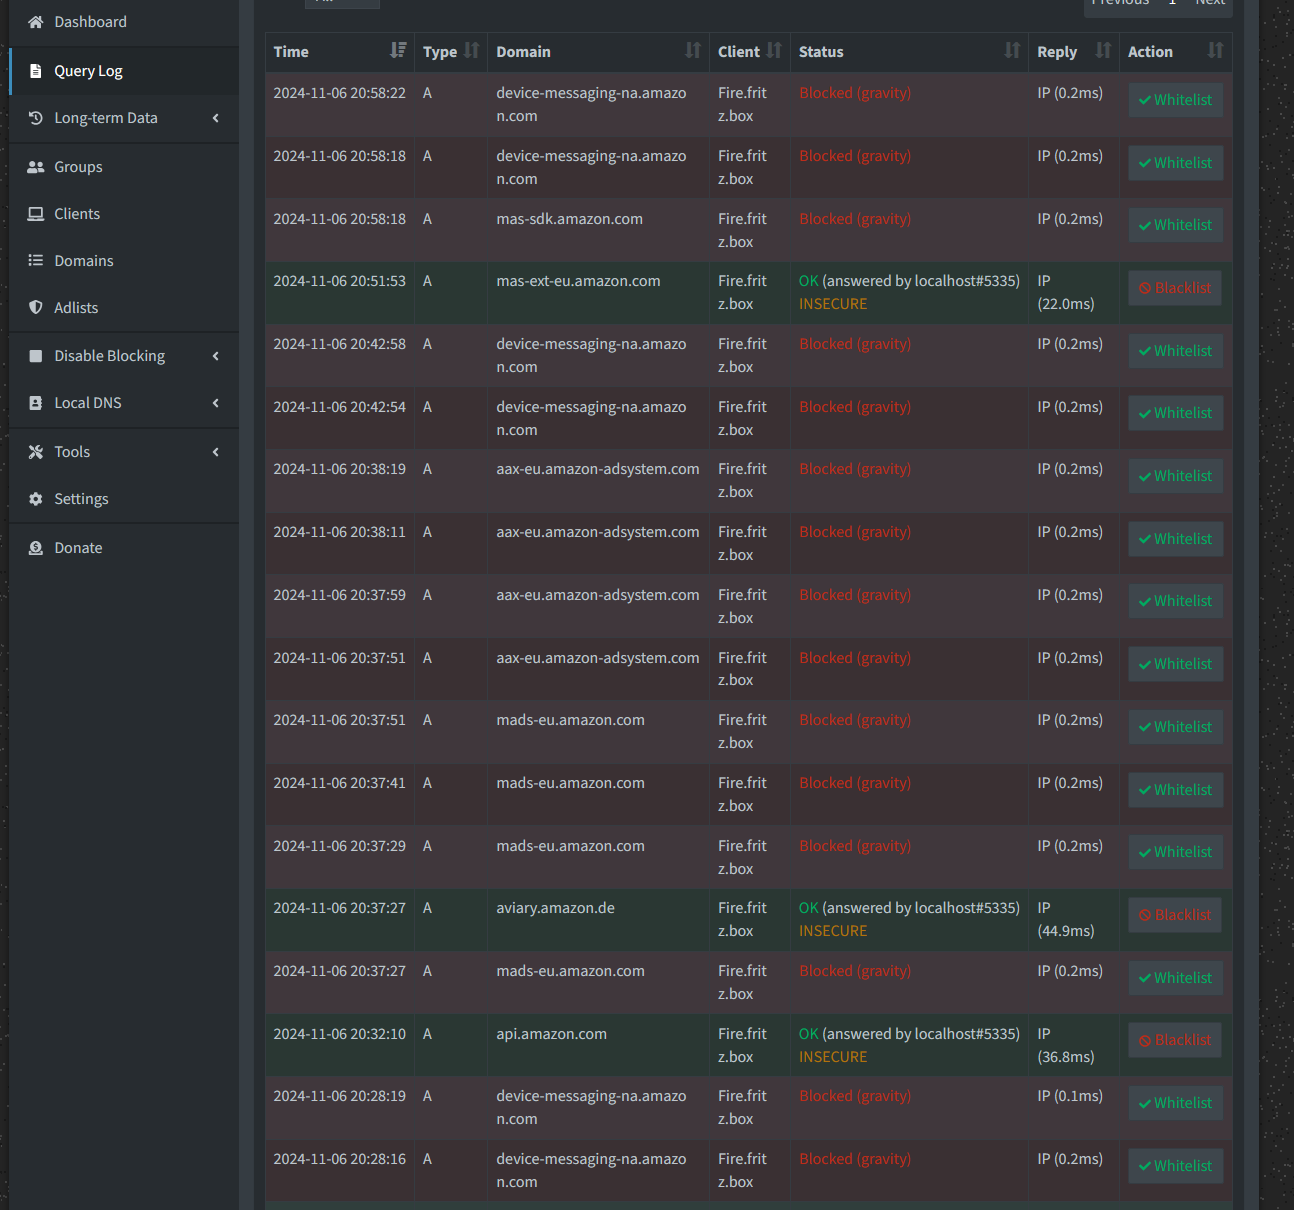The height and width of the screenshot is (1210, 1294).
Task: Whitelist aax-eu.amazon-adsystem.com at 20:38:19
Action: [1175, 476]
